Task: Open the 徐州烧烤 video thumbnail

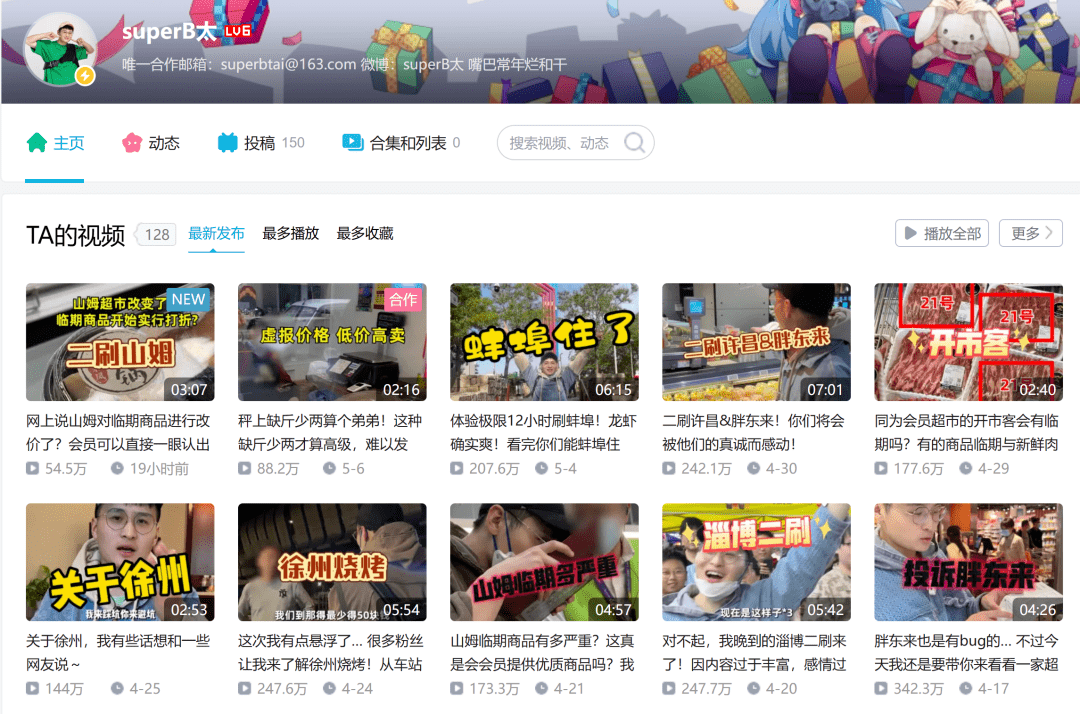Action: coord(332,561)
